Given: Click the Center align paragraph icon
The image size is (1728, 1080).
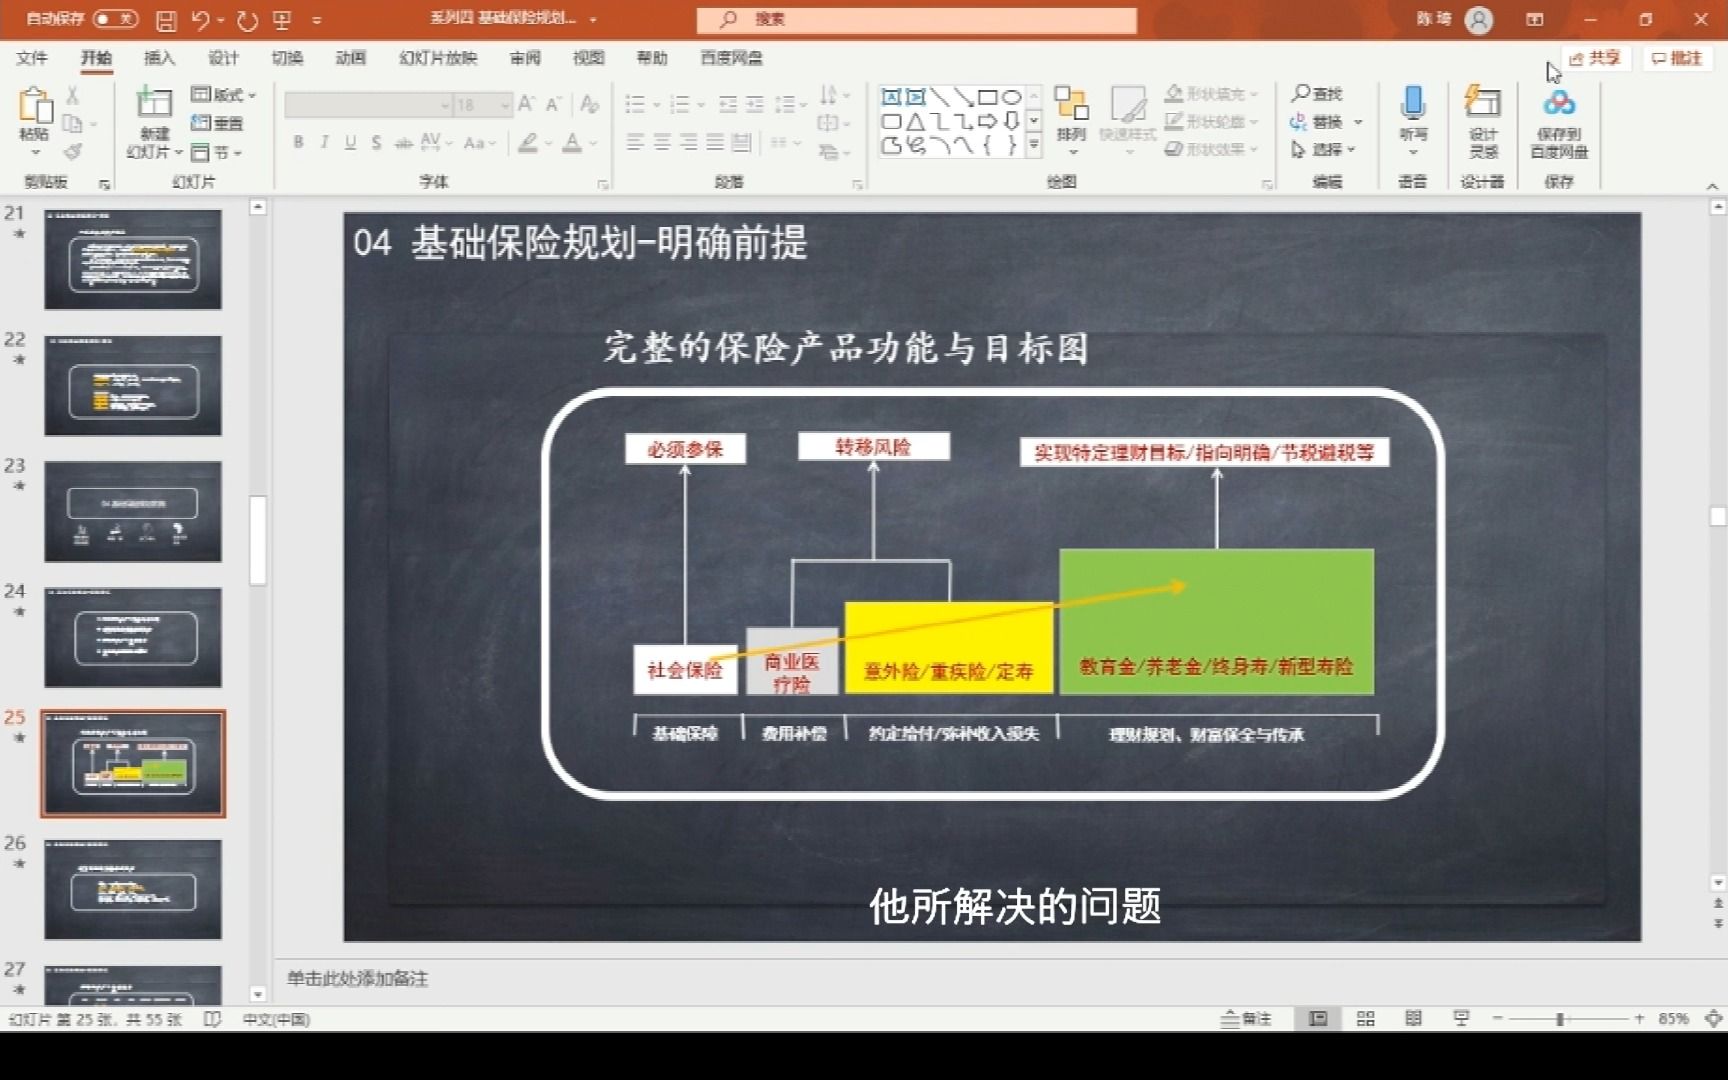Looking at the screenshot, I should [662, 143].
